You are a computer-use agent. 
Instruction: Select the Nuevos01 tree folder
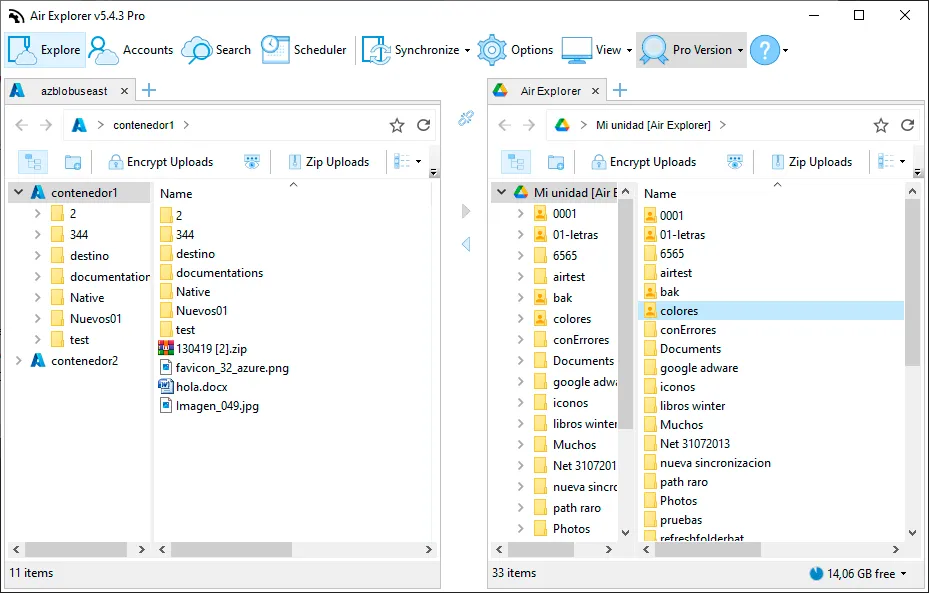[x=95, y=319]
